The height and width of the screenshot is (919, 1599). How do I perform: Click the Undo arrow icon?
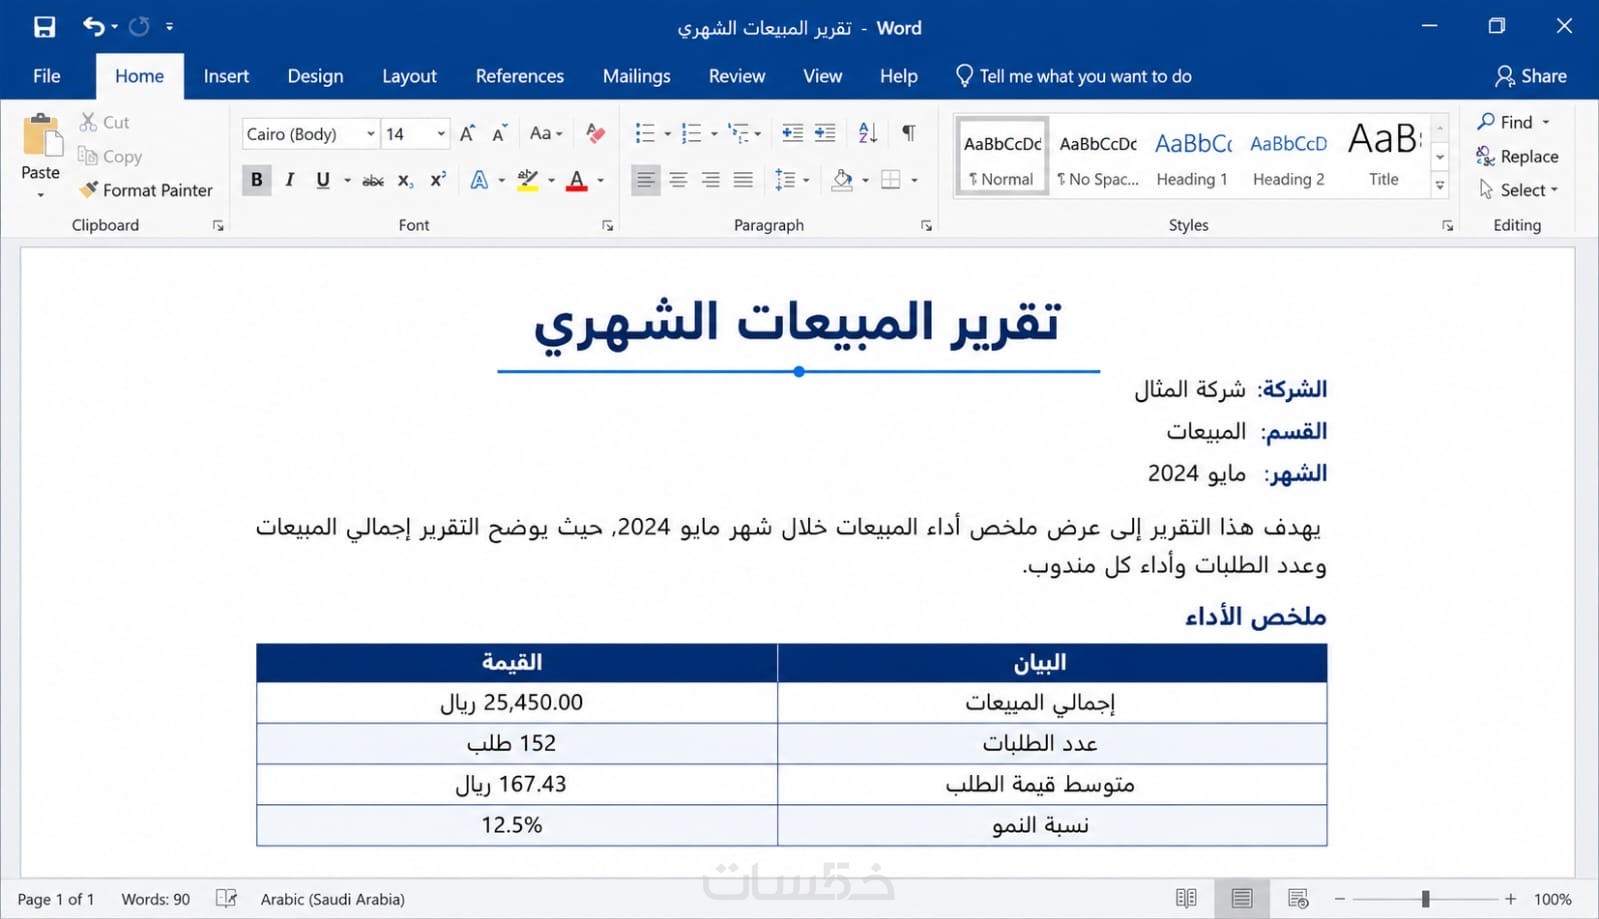[94, 27]
